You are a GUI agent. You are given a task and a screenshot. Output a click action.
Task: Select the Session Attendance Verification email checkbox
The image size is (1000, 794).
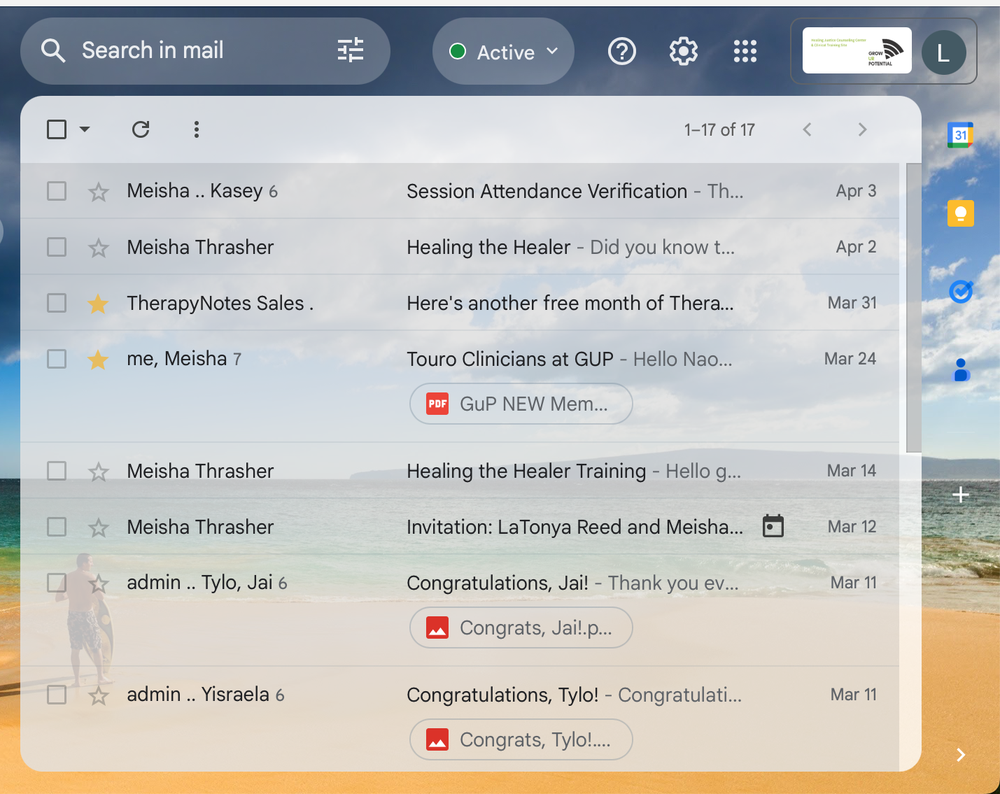[x=57, y=191]
